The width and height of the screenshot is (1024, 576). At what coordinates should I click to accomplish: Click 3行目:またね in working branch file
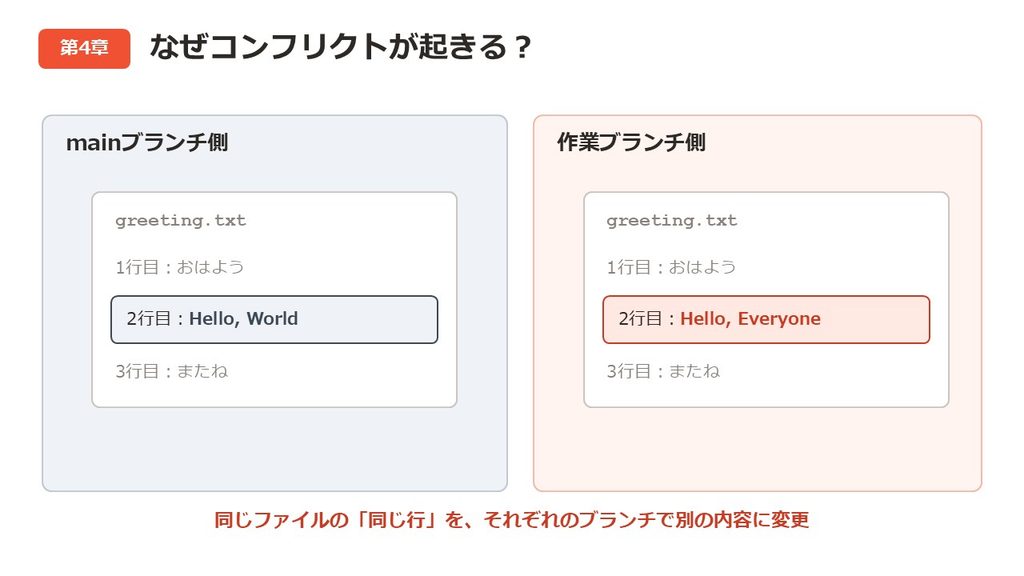pos(664,372)
